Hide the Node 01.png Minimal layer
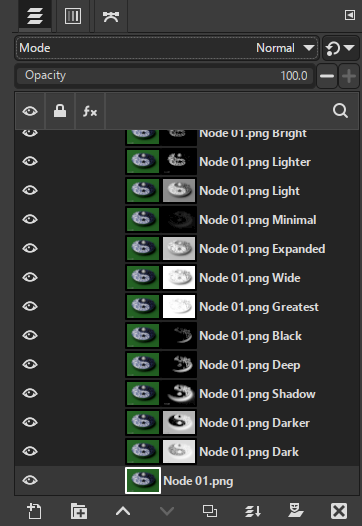The height and width of the screenshot is (526, 362). [x=30, y=219]
